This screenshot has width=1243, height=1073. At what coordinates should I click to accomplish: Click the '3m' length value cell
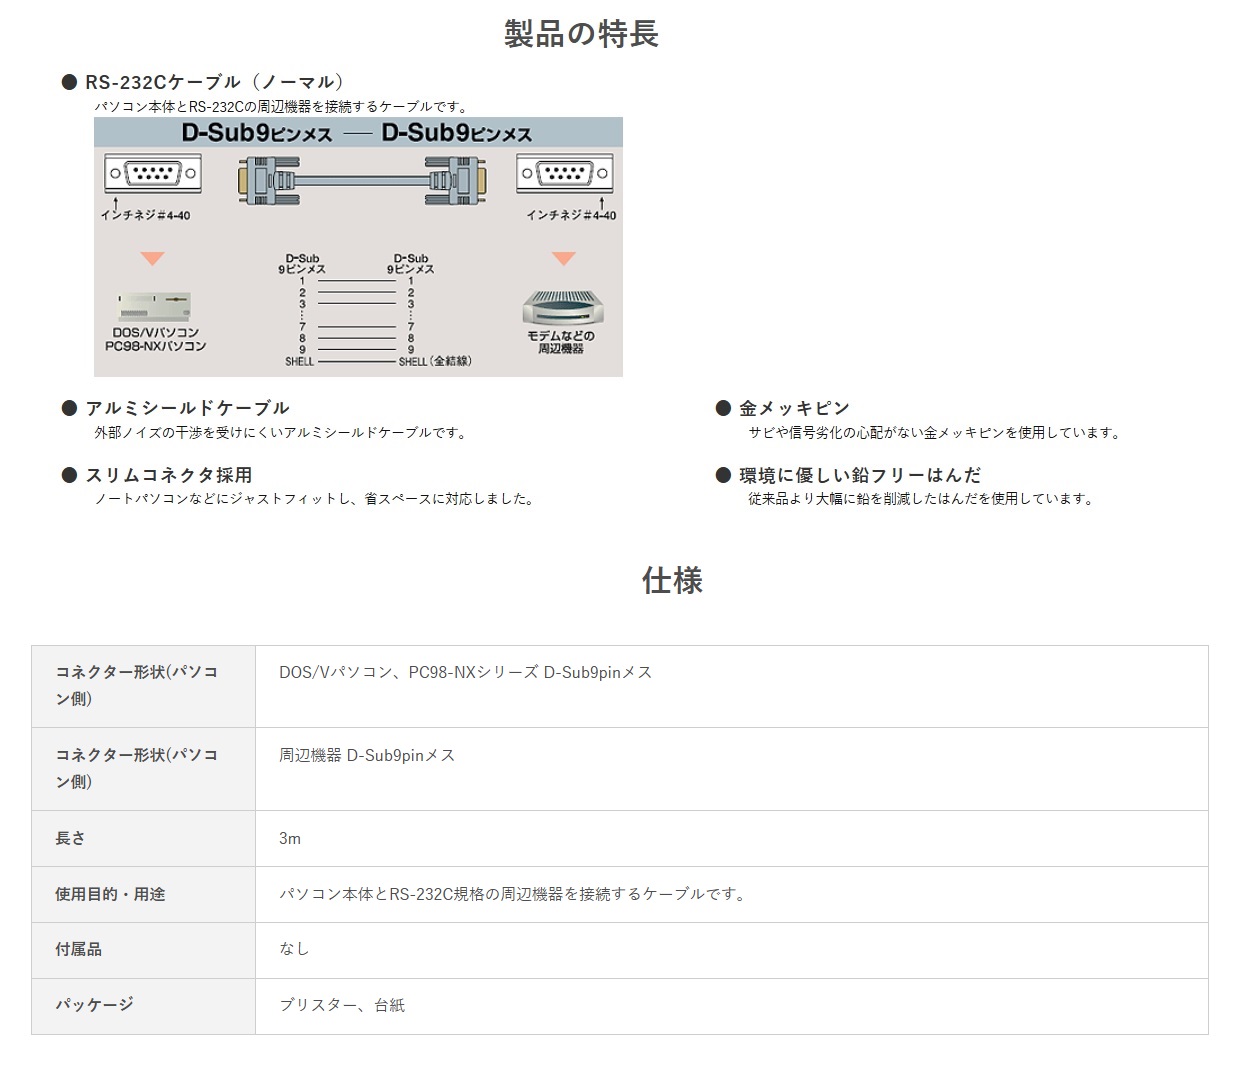(732, 838)
